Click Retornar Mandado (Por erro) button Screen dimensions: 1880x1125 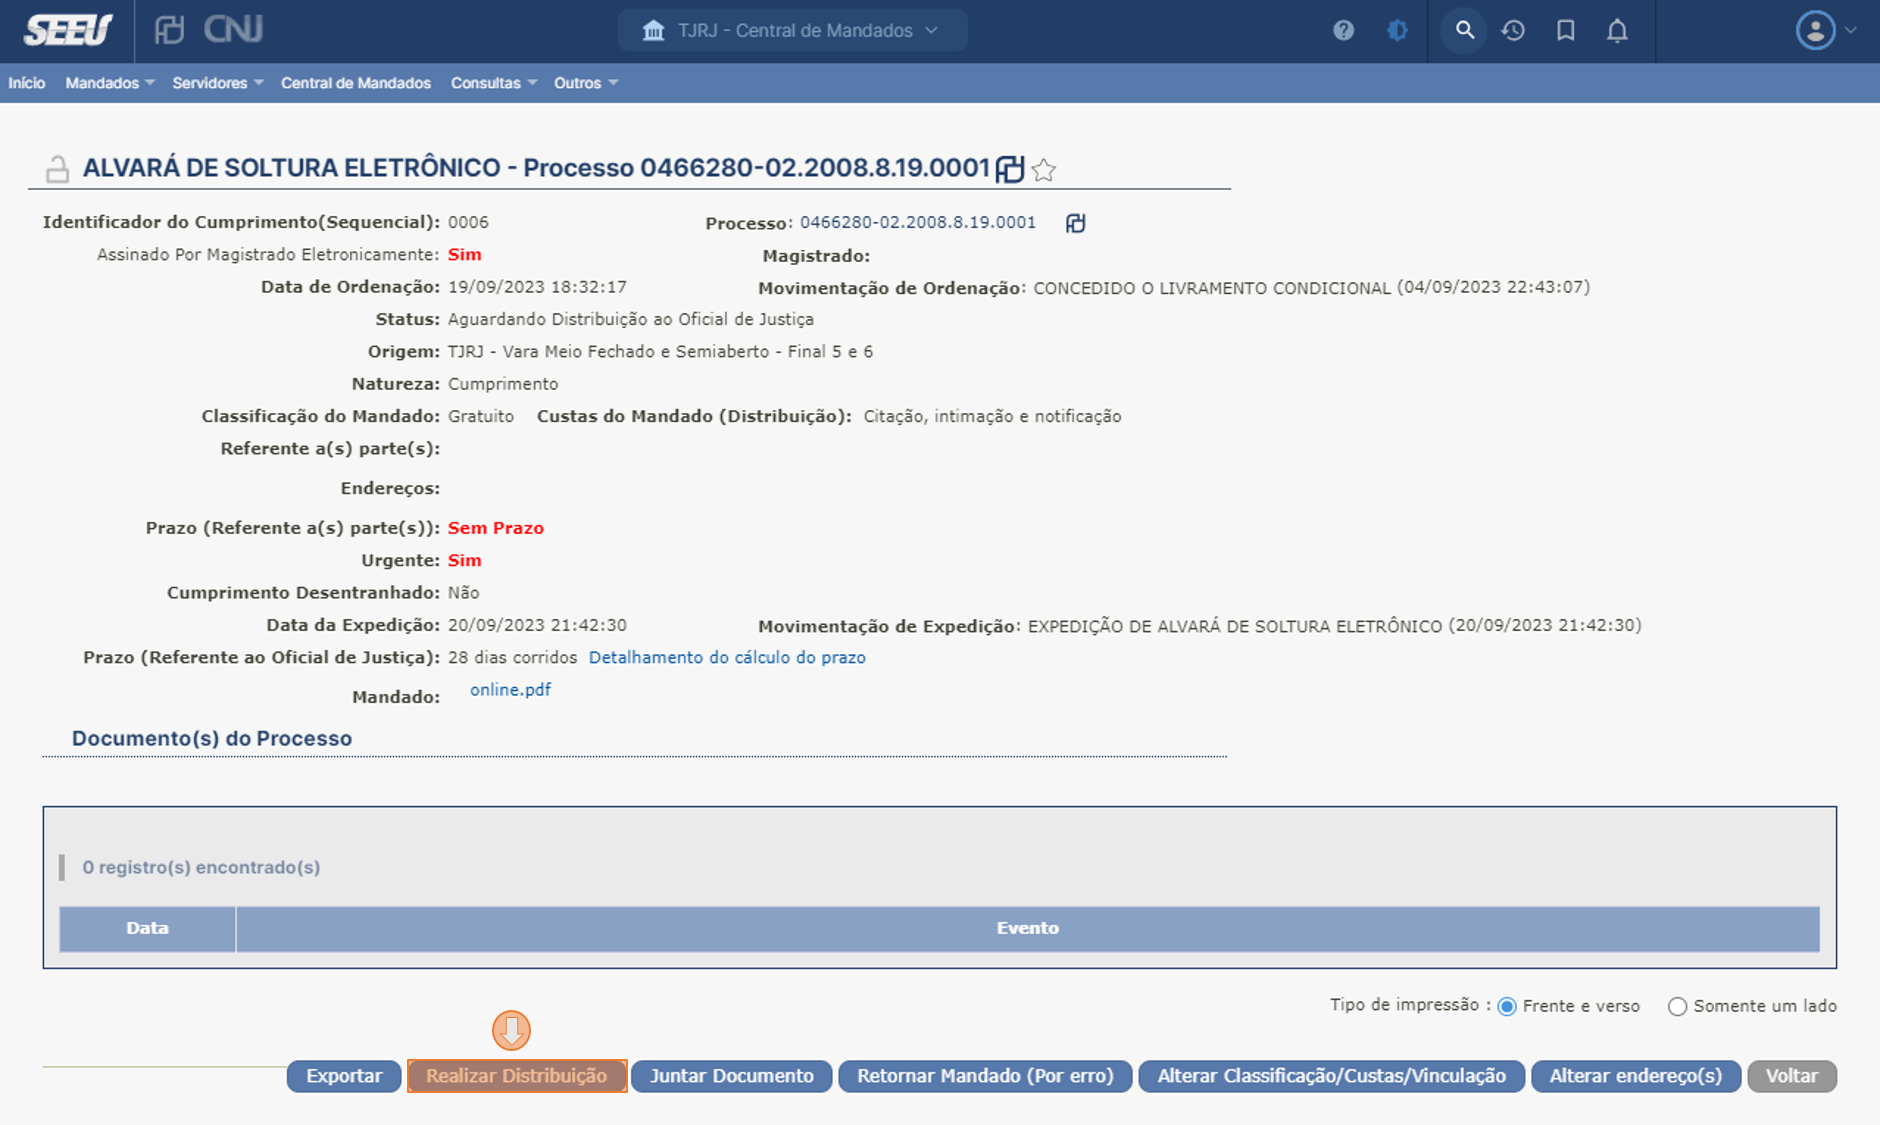tap(985, 1076)
